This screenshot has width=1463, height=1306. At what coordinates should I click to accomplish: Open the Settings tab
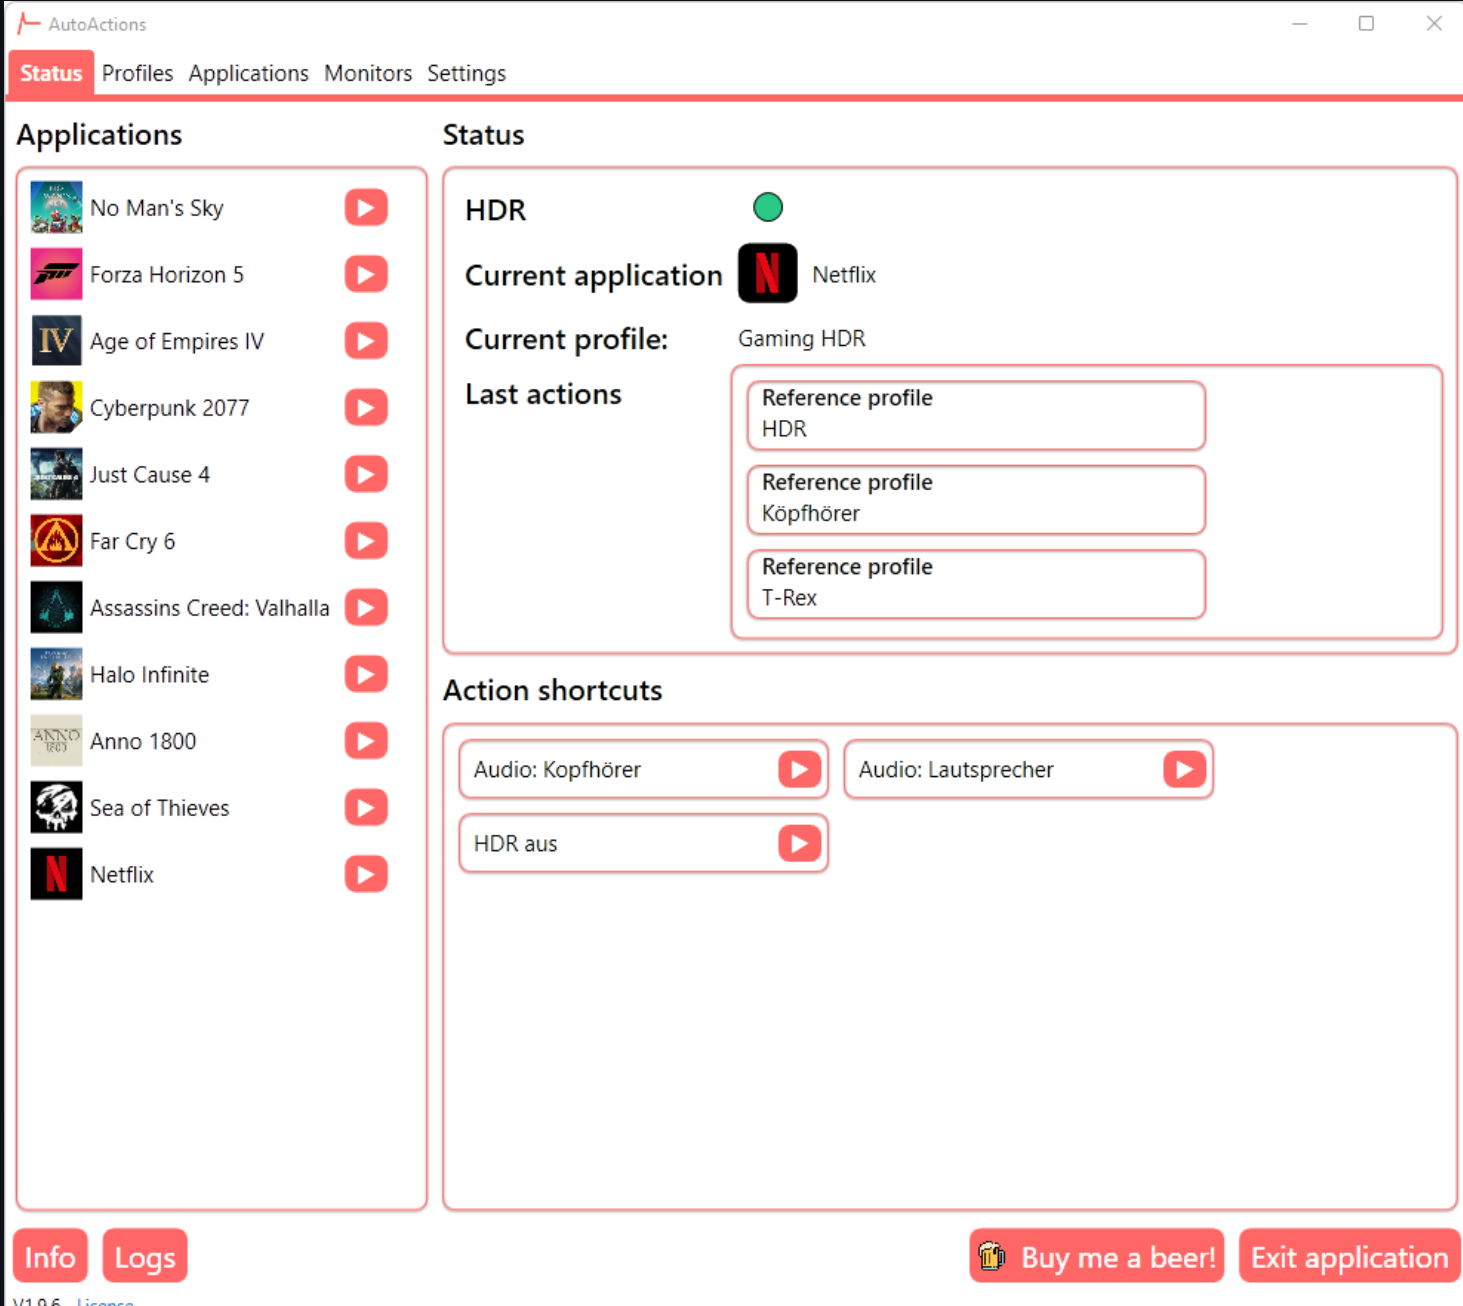[x=466, y=73]
